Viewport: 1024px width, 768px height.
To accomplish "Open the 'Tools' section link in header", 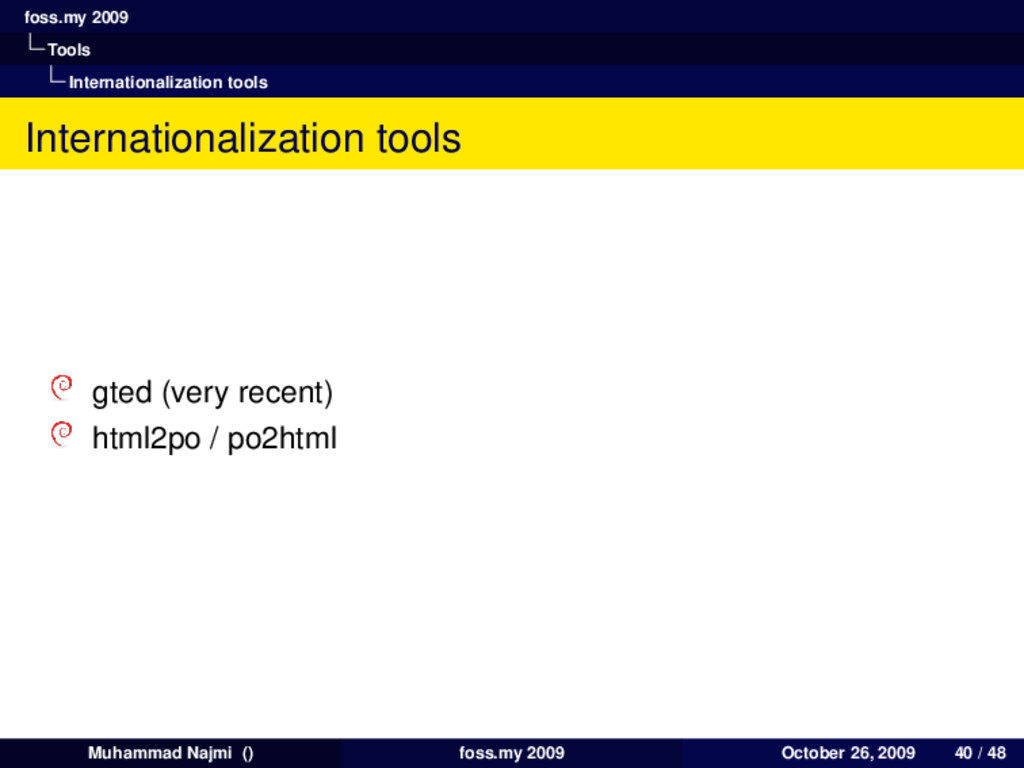I will [69, 50].
